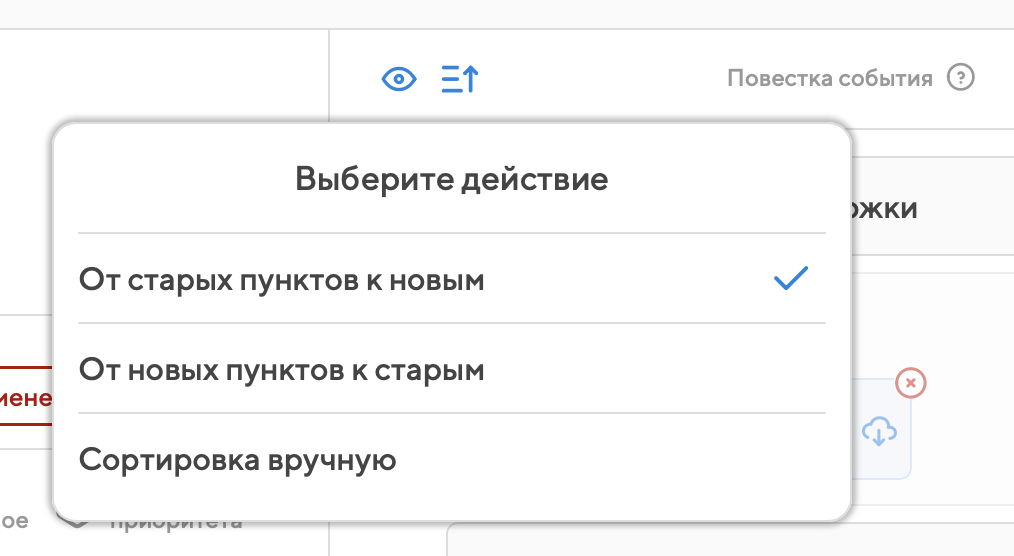Toggle the eye visibility icon
1014x556 pixels.
click(399, 79)
